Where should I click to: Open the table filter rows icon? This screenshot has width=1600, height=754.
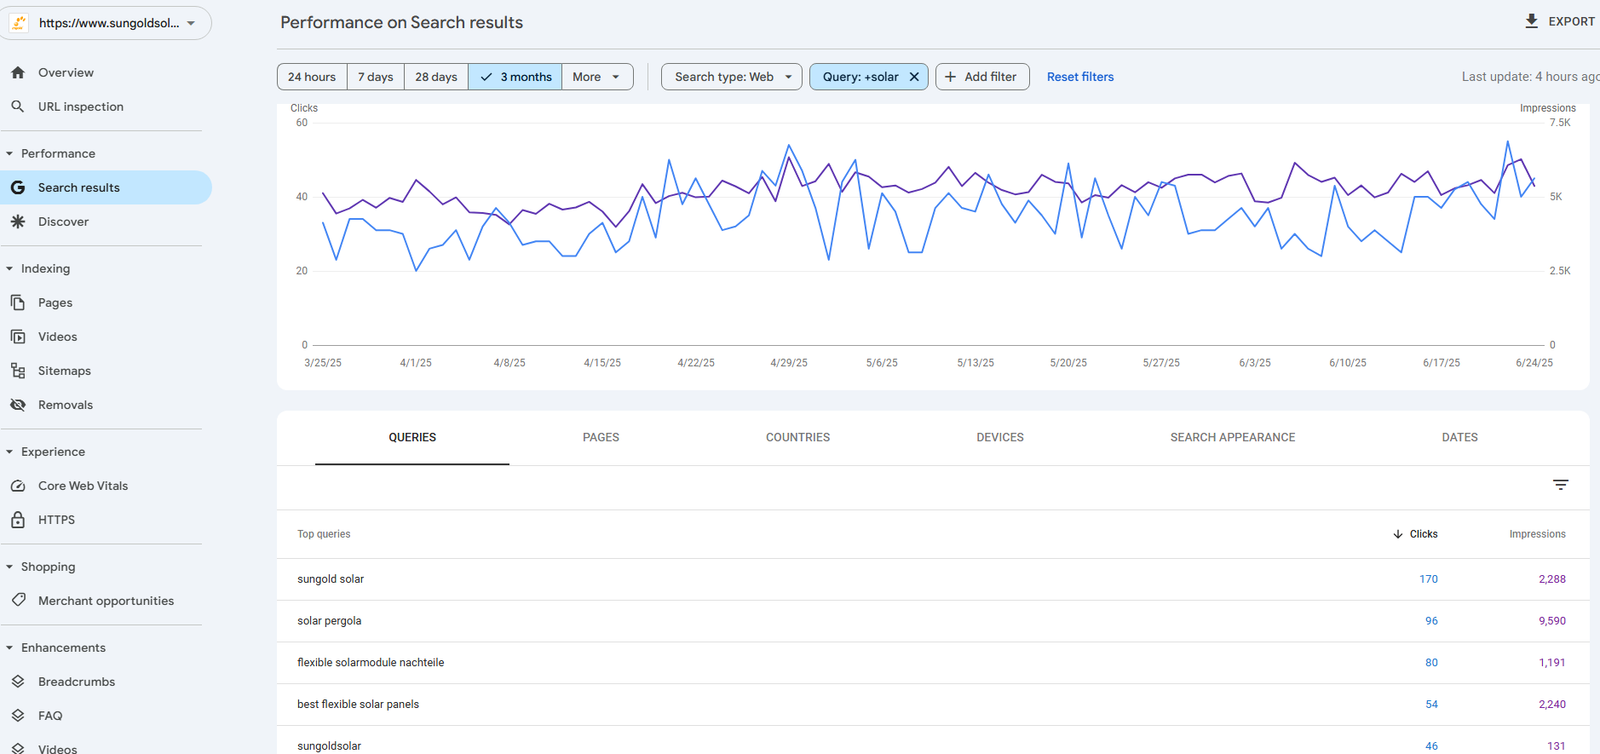1561,485
